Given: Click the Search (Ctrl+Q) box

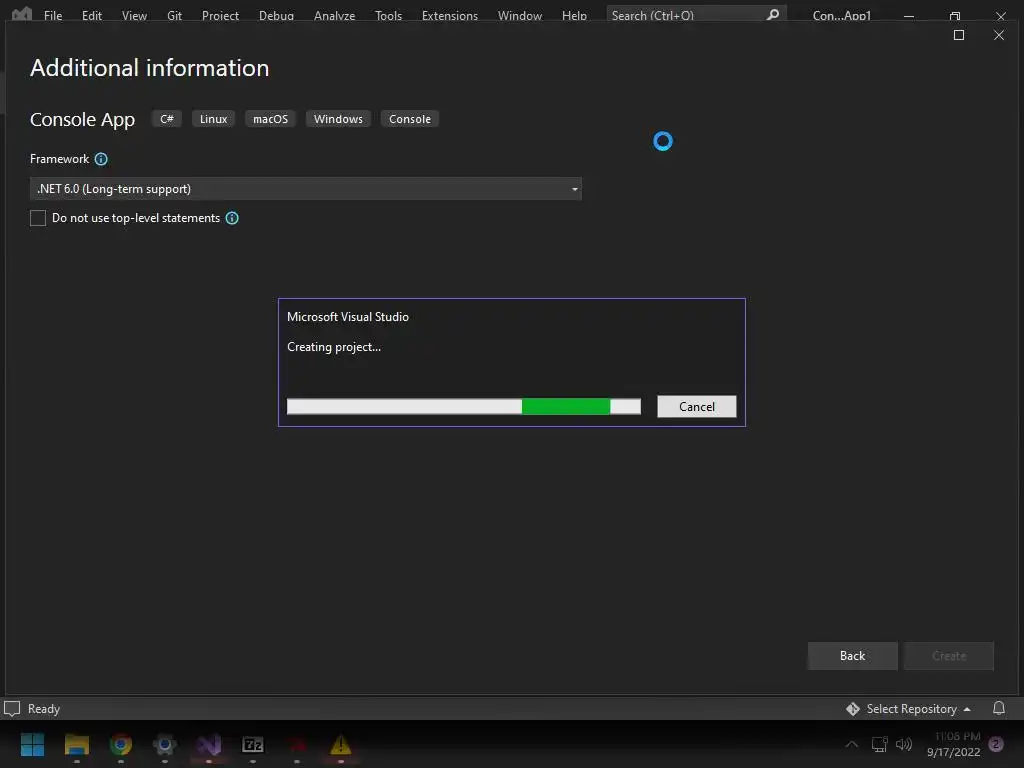Looking at the screenshot, I should click(x=696, y=14).
